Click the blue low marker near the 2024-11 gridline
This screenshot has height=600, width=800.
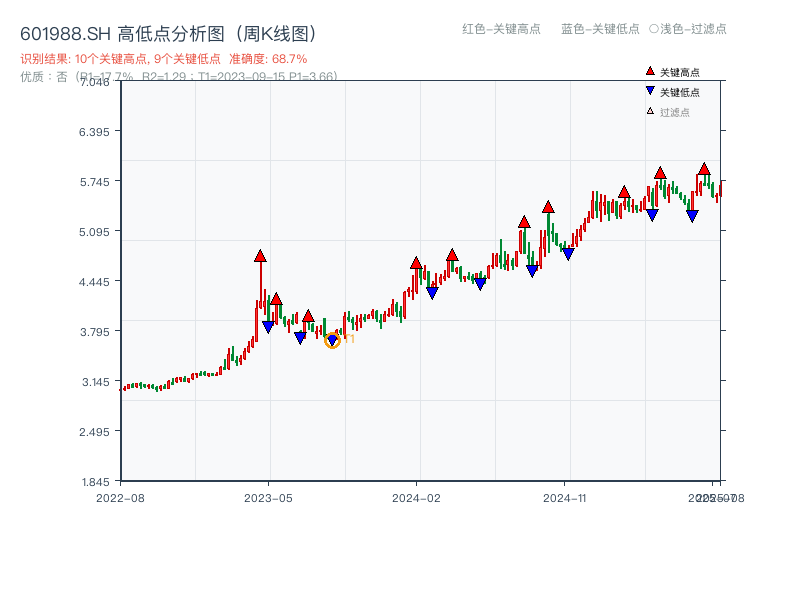coord(568,254)
